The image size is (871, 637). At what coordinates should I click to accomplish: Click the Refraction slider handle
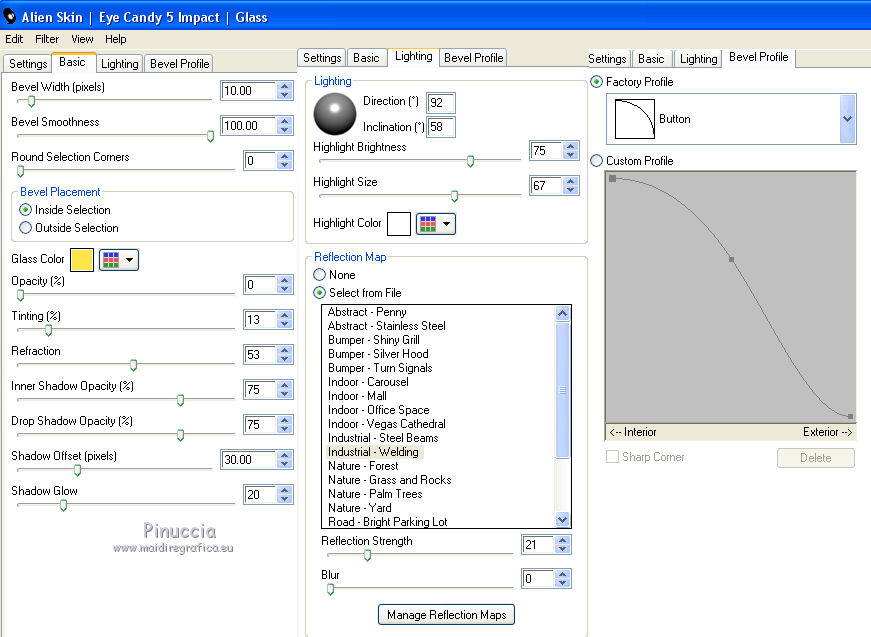133,365
